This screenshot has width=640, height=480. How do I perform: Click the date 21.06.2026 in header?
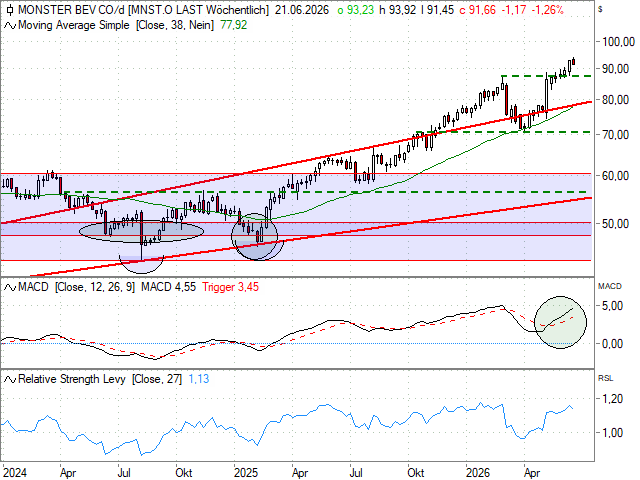point(302,10)
